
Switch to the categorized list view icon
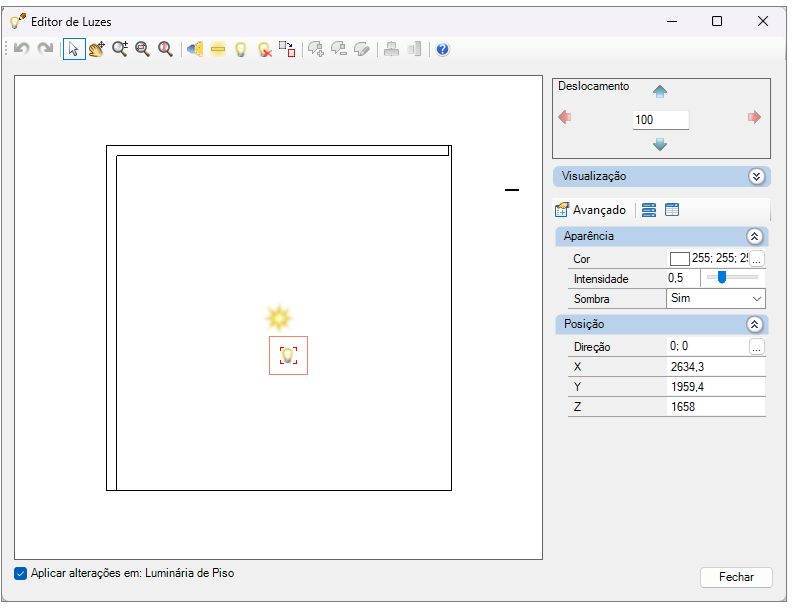[x=649, y=210]
